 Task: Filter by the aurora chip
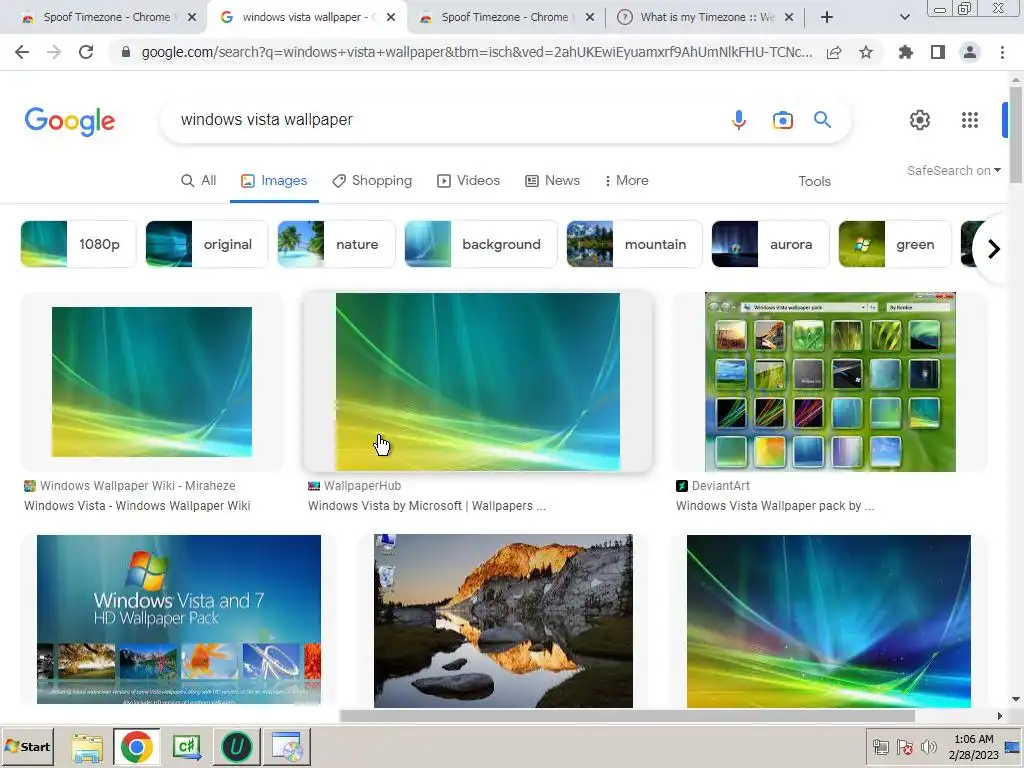(770, 244)
